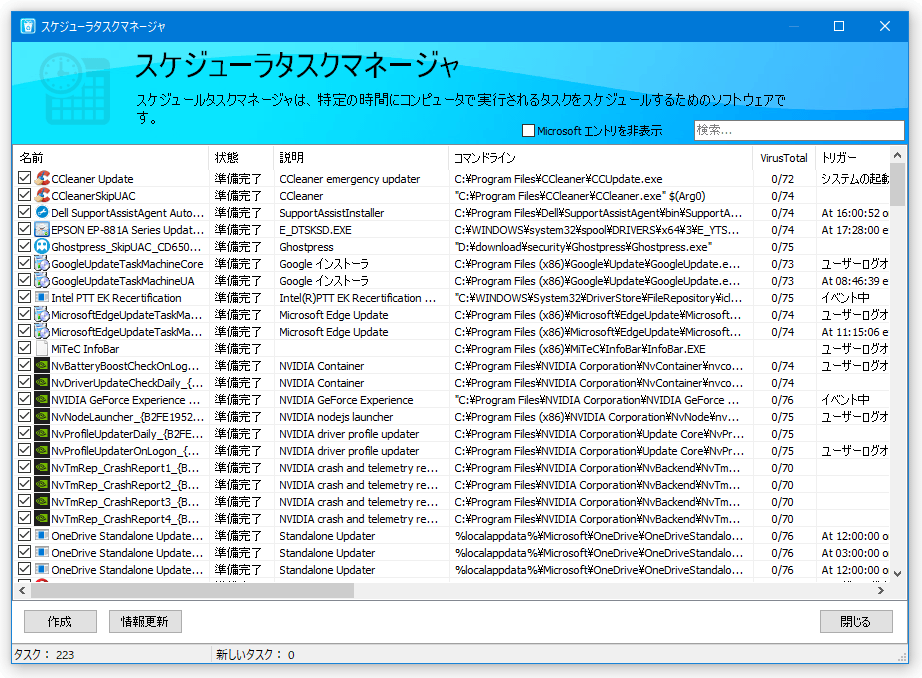Viewport: 922px width, 678px height.
Task: Click the NvTmRep_CrashReport2 NVIDIA icon
Action: 42,485
